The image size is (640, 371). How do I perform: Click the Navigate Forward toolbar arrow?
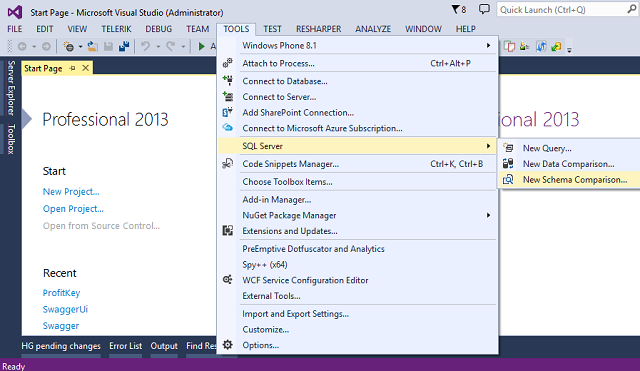(47, 47)
